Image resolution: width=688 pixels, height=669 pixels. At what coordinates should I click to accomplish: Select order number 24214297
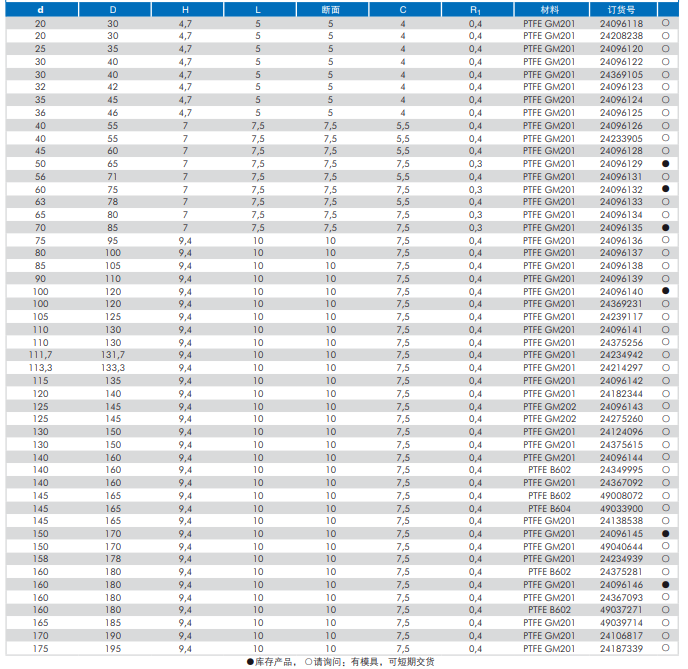click(621, 368)
